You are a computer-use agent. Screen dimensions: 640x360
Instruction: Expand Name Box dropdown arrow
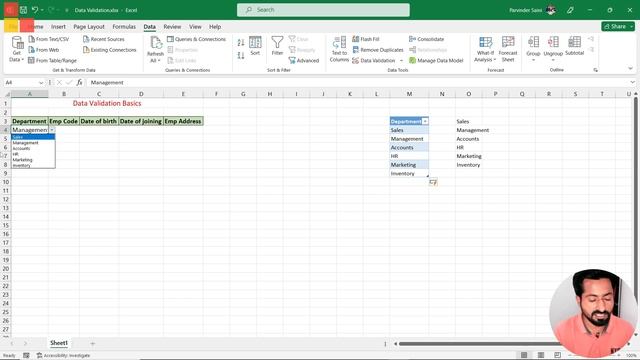click(x=41, y=83)
